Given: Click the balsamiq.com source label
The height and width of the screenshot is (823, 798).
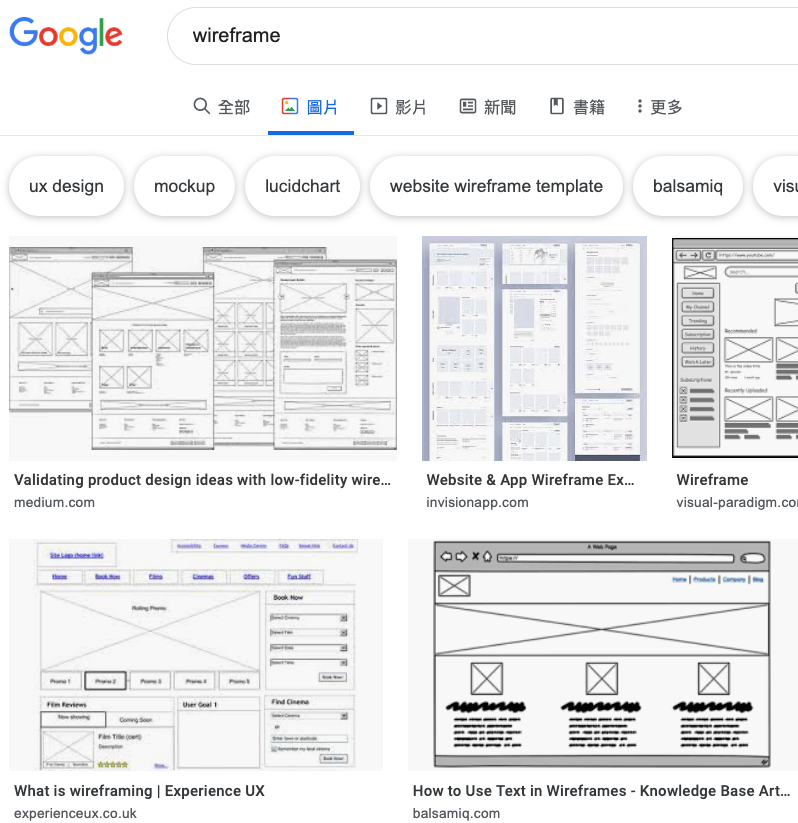Looking at the screenshot, I should [456, 813].
